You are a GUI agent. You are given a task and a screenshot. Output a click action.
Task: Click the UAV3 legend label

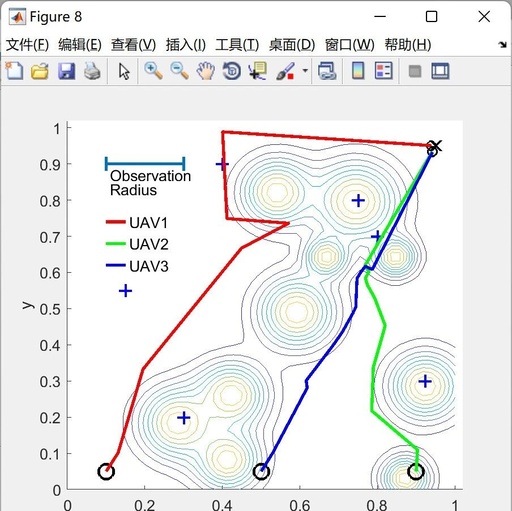pos(149,266)
